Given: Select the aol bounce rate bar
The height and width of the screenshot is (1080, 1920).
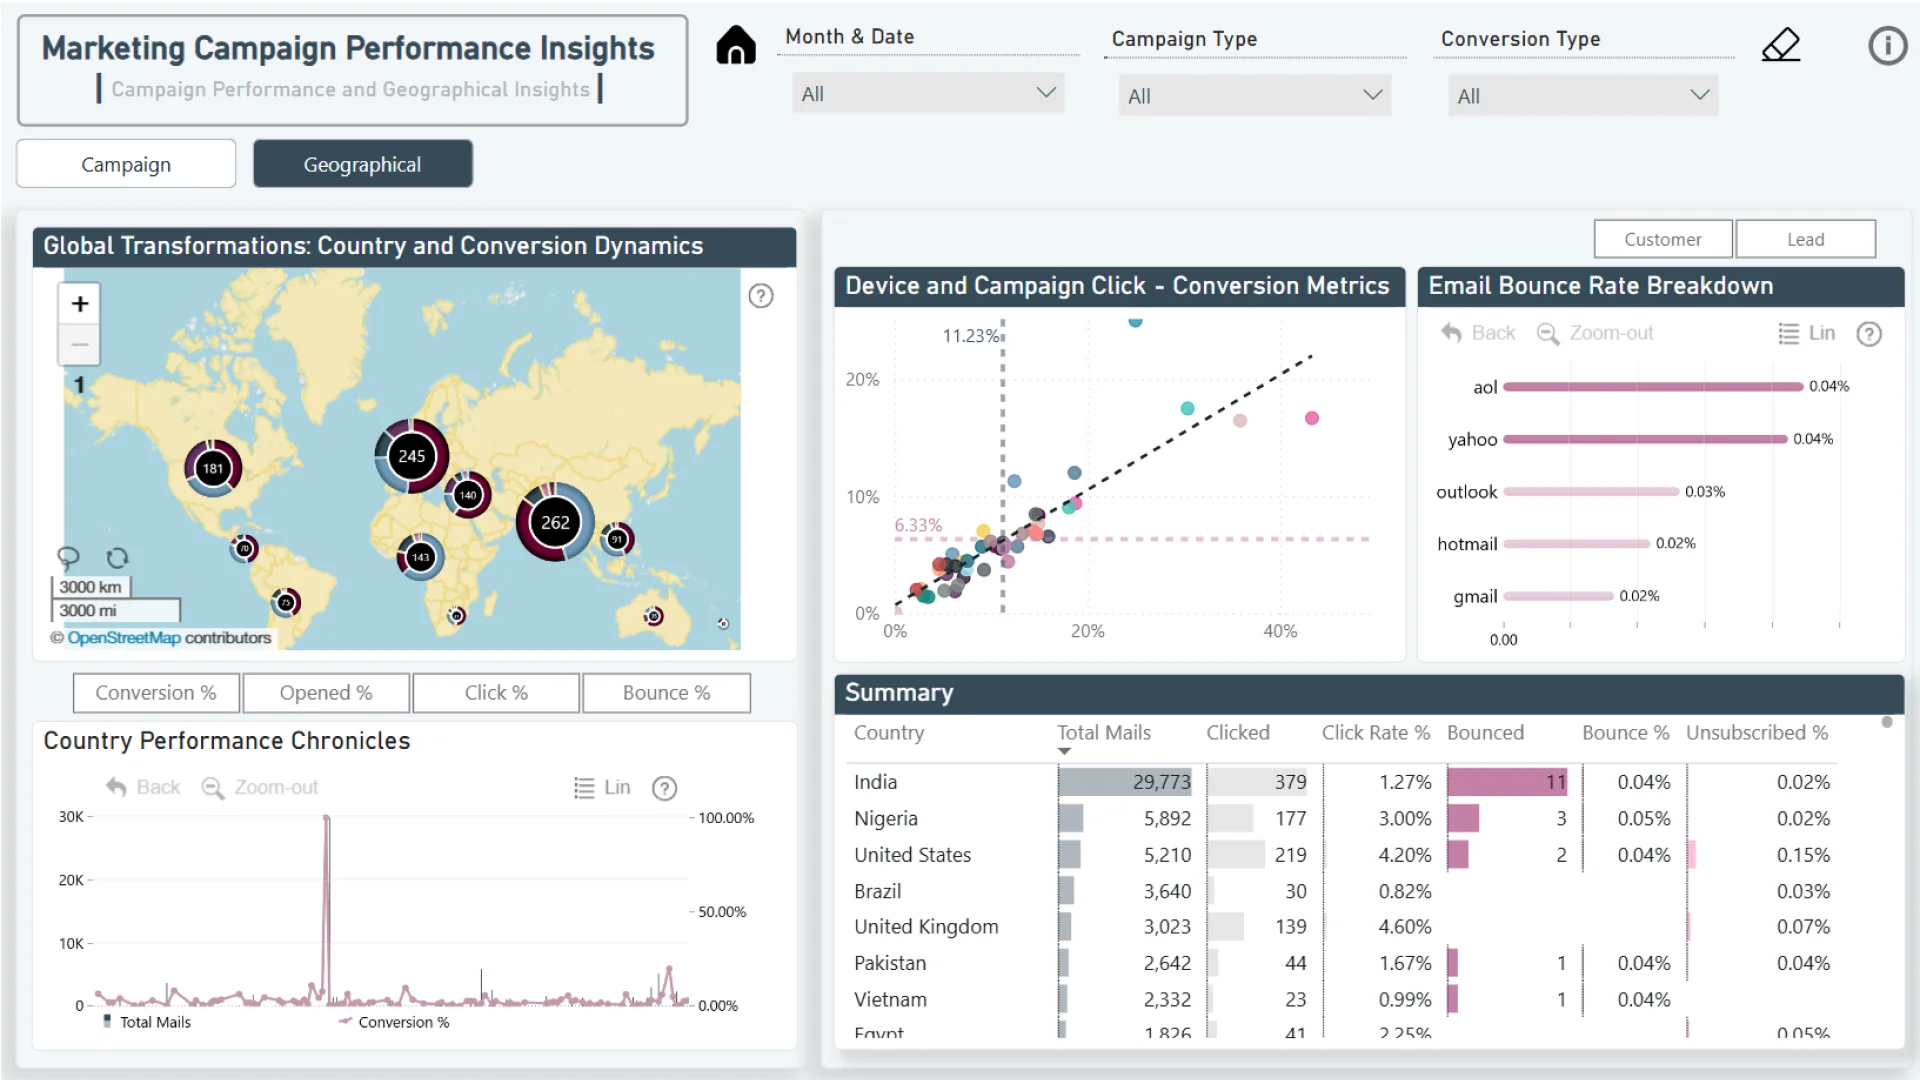Looking at the screenshot, I should point(1653,386).
